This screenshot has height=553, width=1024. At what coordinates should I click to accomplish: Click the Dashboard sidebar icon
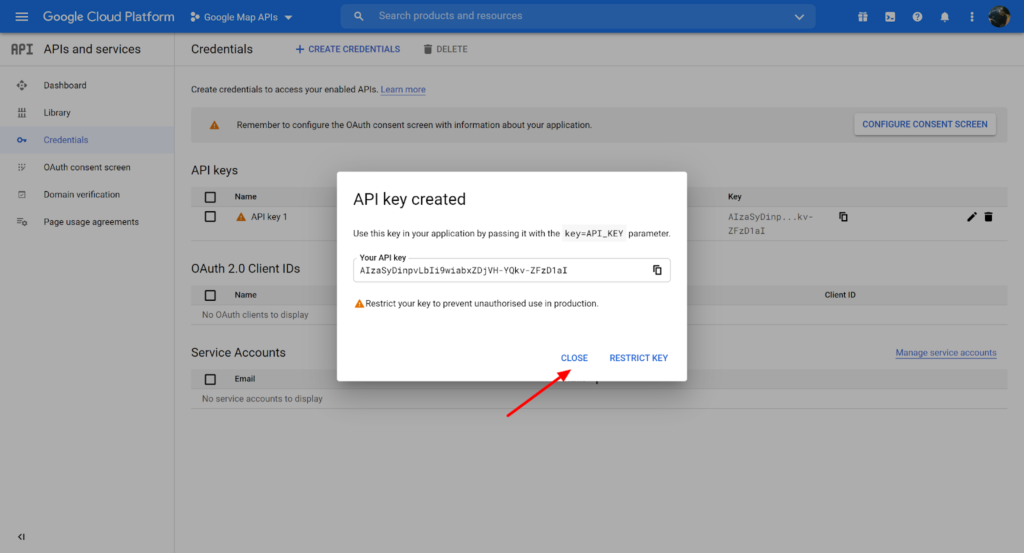click(x=22, y=86)
